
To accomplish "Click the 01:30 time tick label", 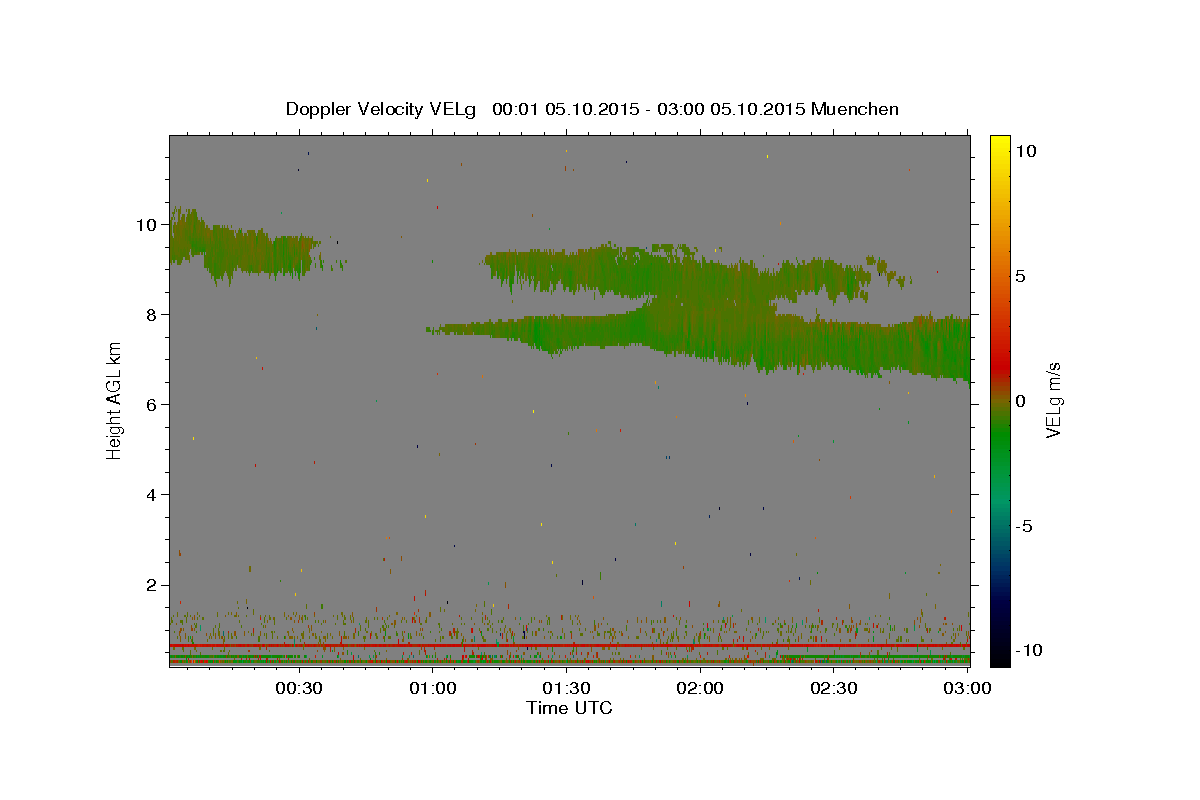I will 567,688.
